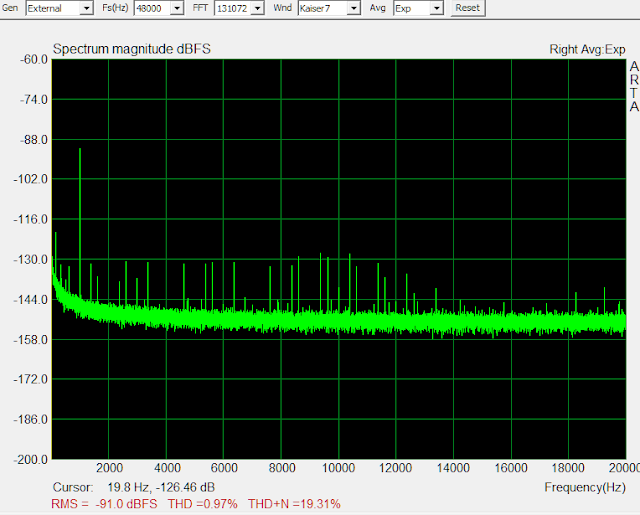640x515 pixels.
Task: Click the 'Spectrum magnitude dBFS' title
Action: coord(131,49)
